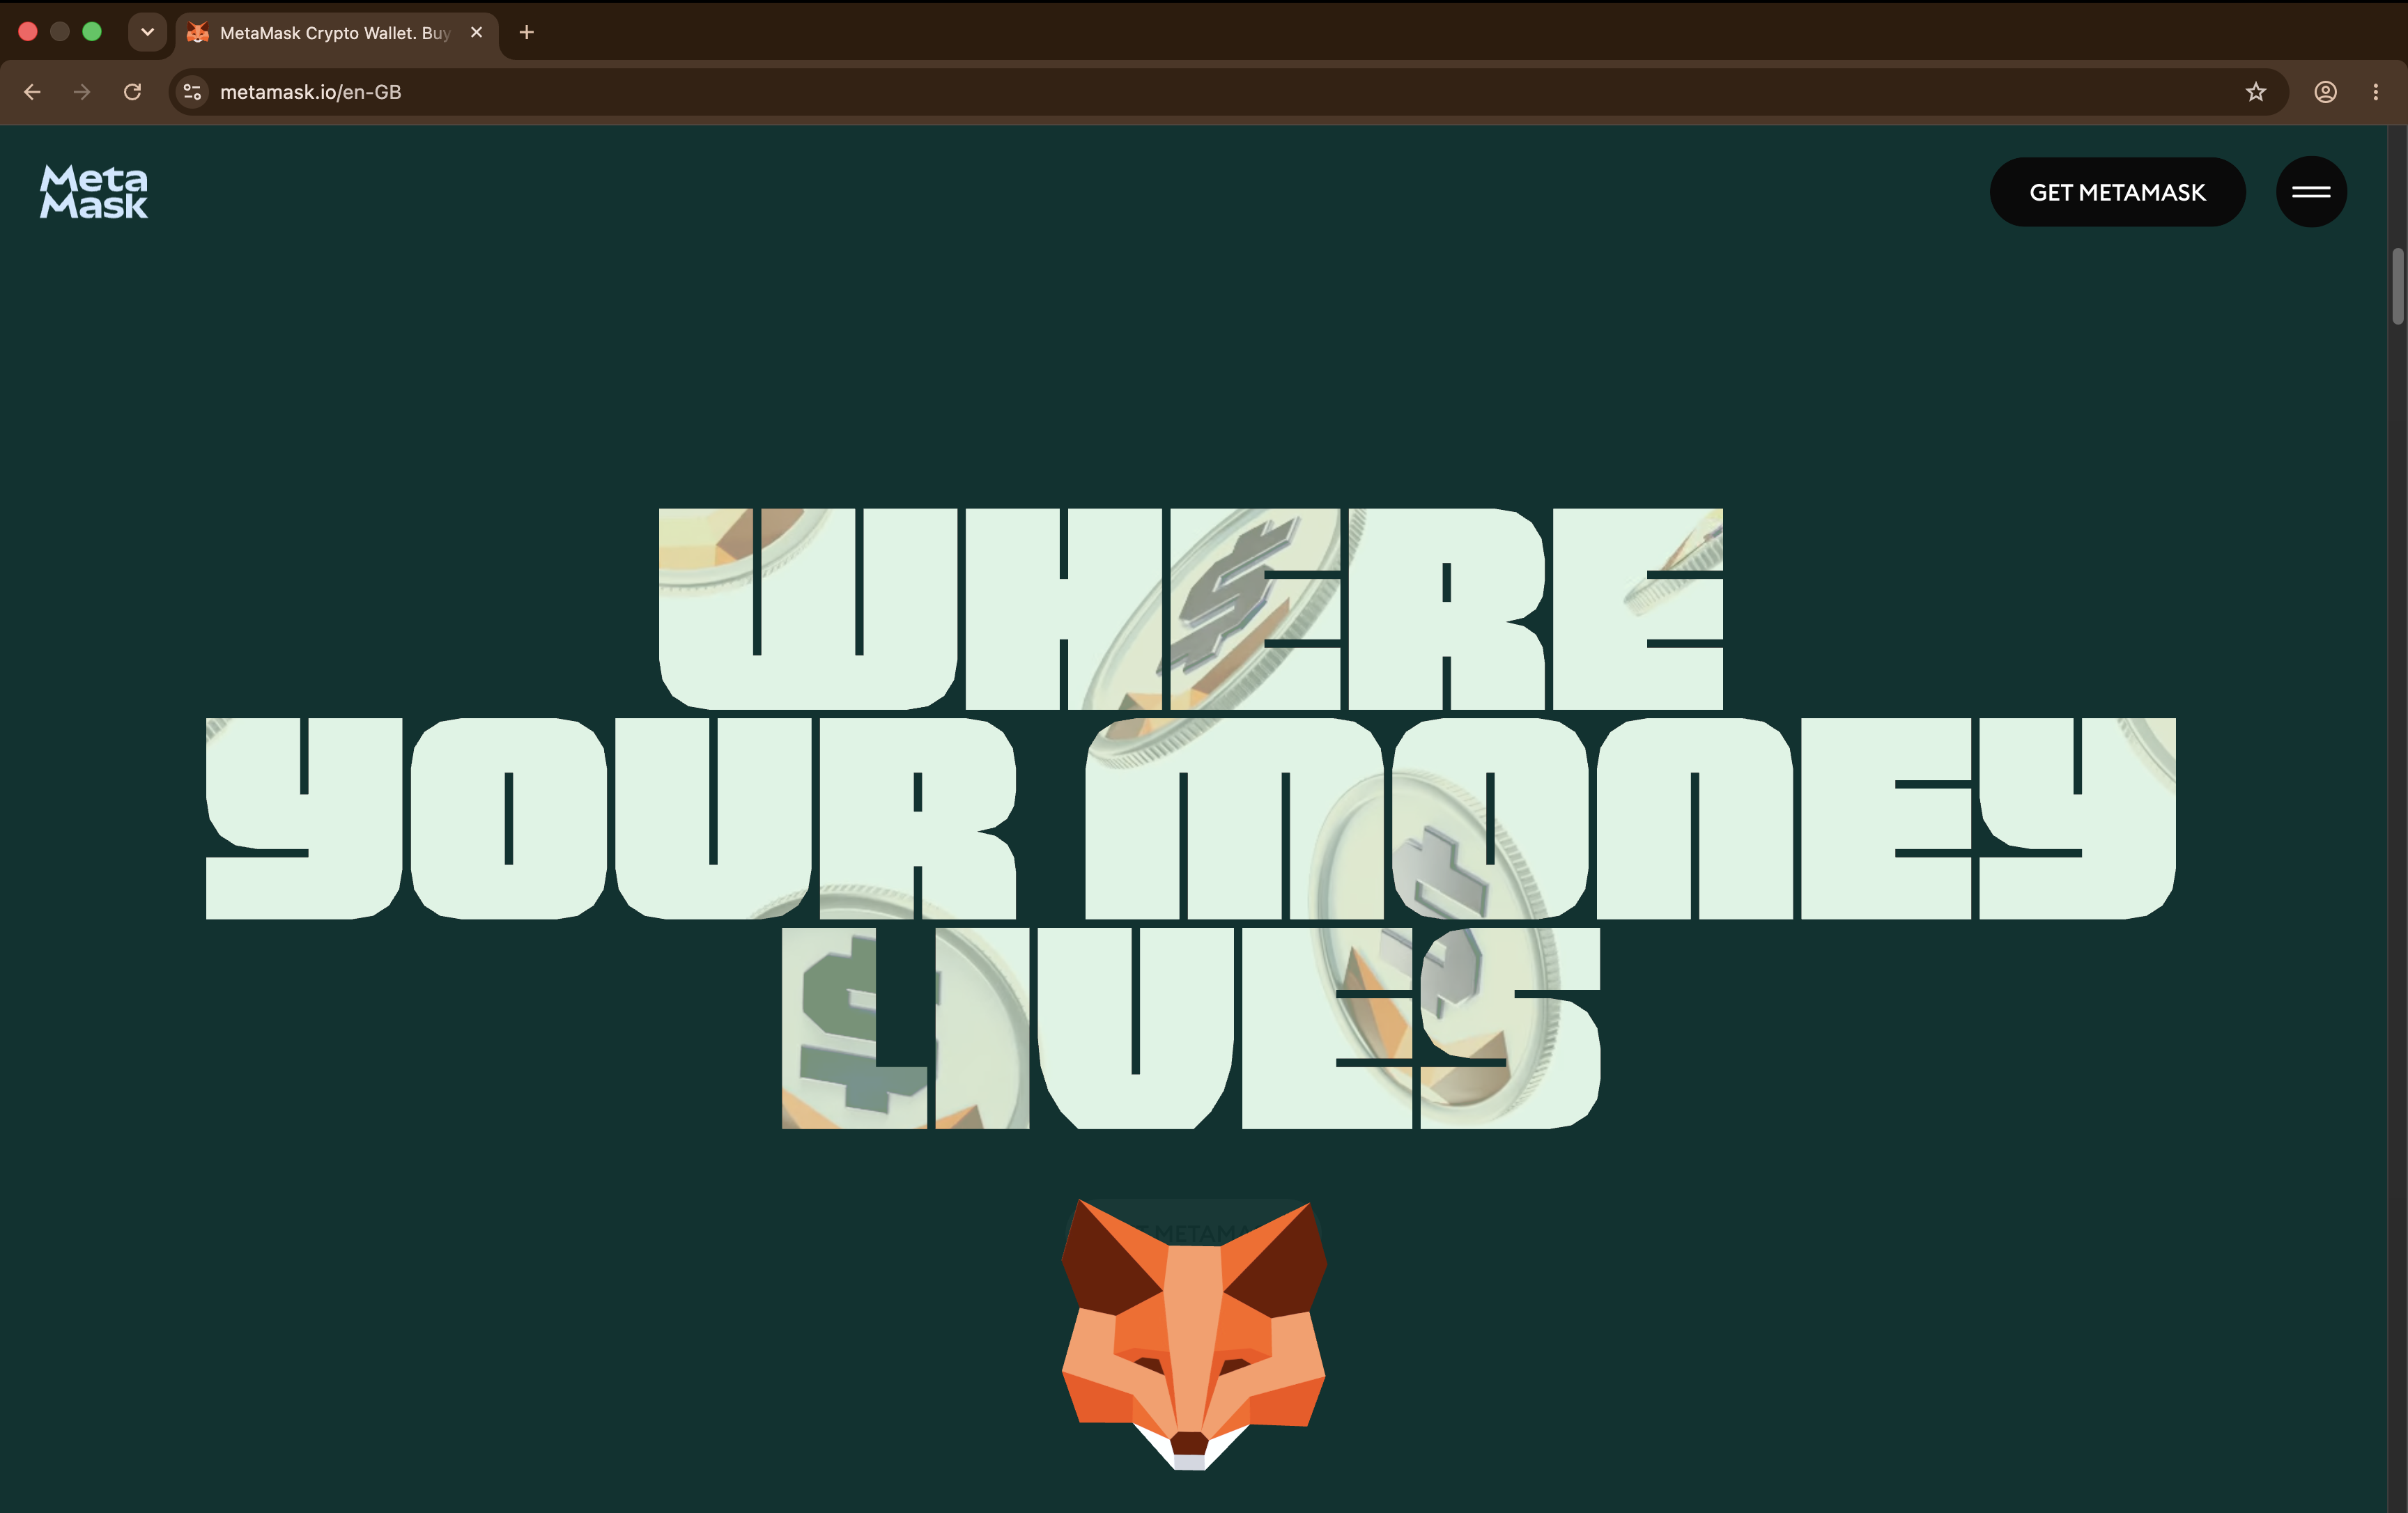Open the hamburger menu button
The image size is (2408, 1513).
click(x=2311, y=192)
